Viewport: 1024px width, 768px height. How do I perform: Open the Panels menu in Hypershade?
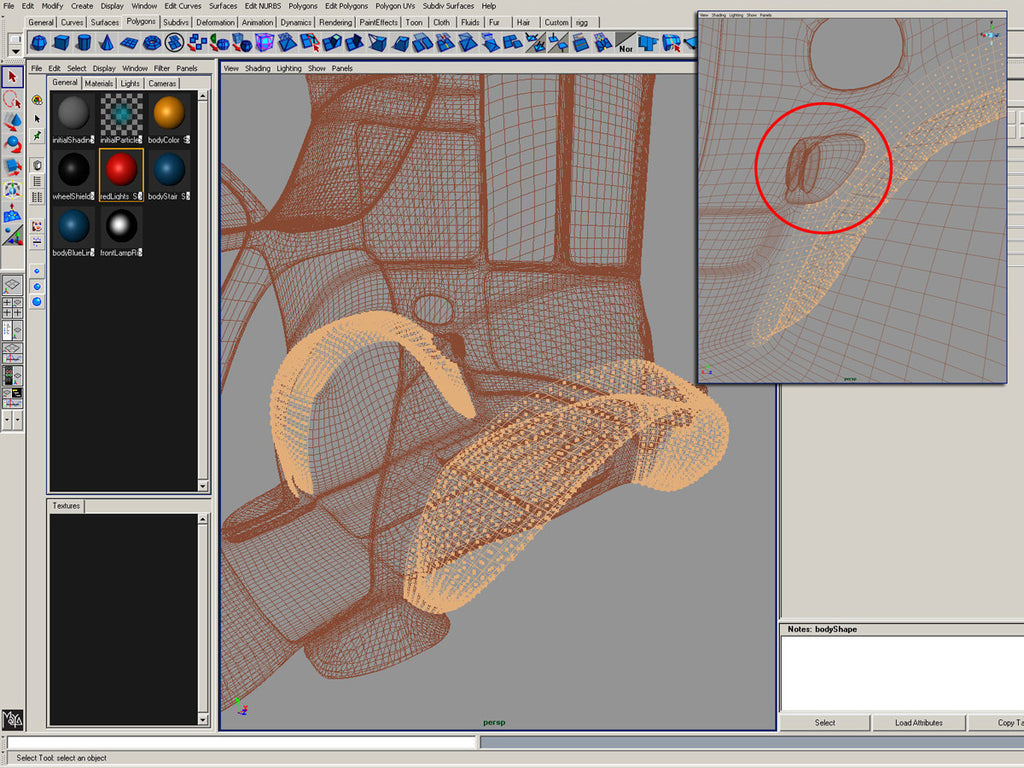[186, 68]
